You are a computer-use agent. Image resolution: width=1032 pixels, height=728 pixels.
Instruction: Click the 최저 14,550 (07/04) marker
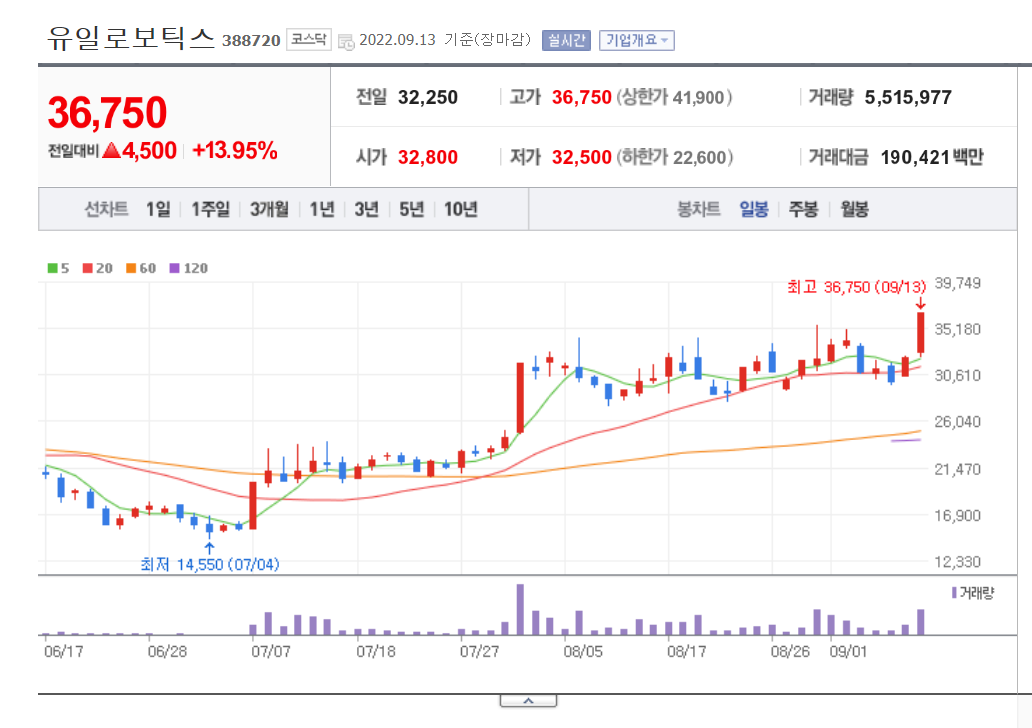(209, 565)
